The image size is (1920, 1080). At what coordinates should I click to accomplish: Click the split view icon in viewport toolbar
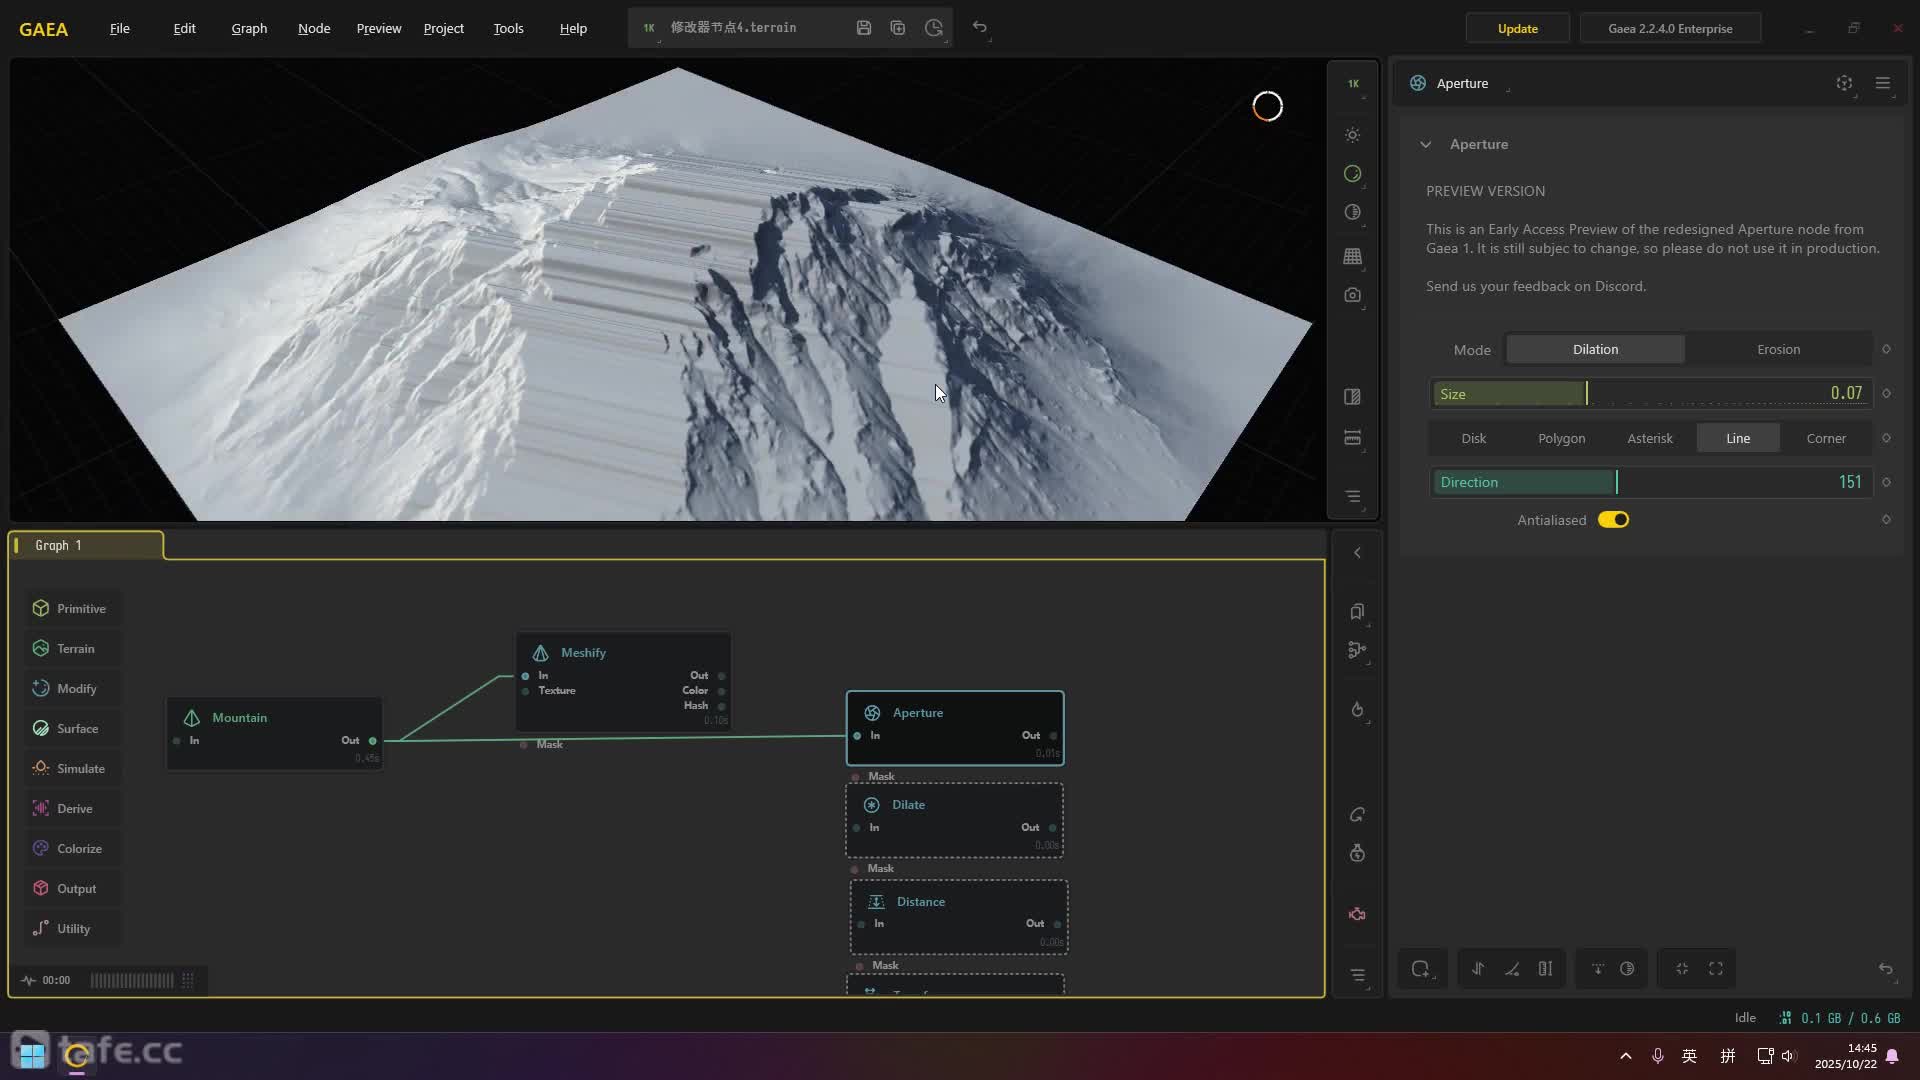(x=1353, y=397)
